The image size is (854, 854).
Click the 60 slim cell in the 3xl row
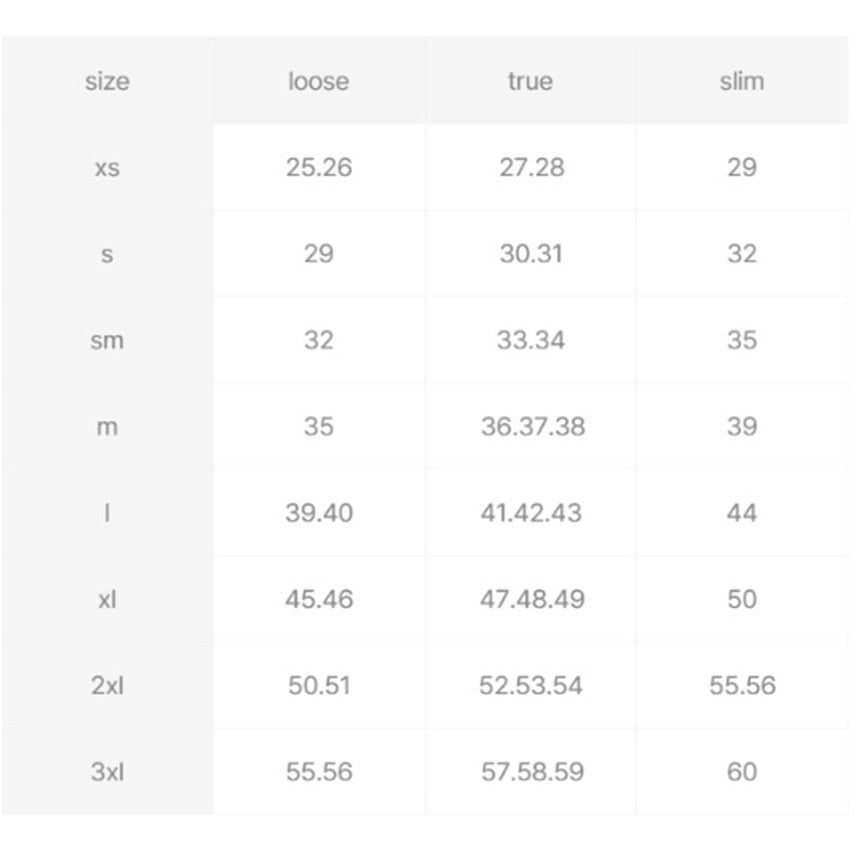tap(742, 772)
